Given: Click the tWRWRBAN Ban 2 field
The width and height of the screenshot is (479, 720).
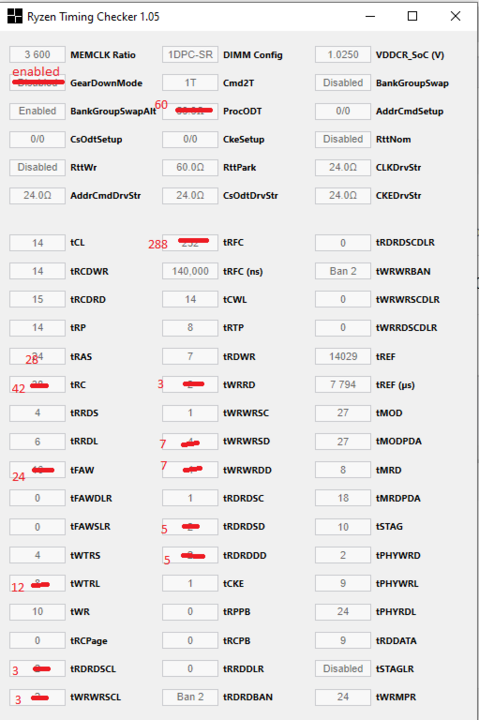Looking at the screenshot, I should 343,271.
